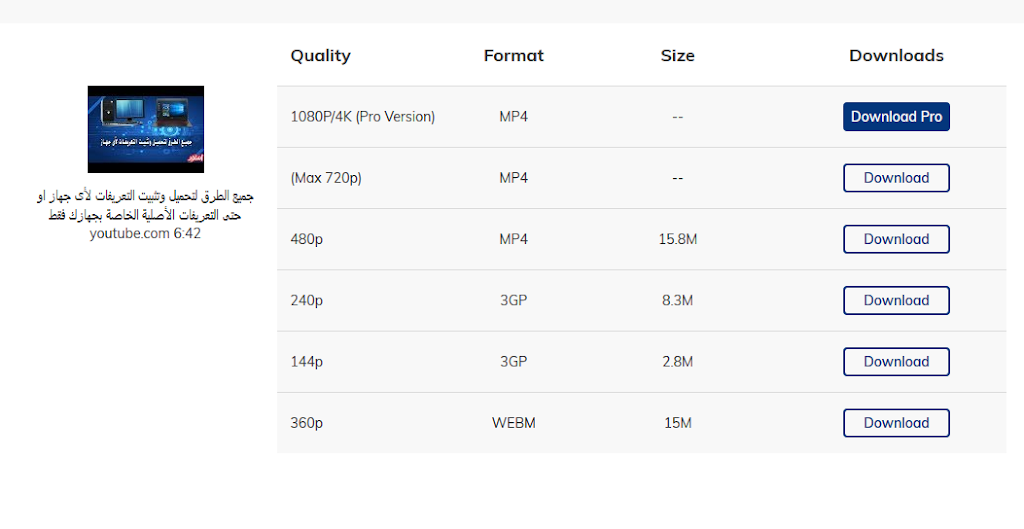
Task: Download the 240p 3GP file
Action: click(x=896, y=300)
